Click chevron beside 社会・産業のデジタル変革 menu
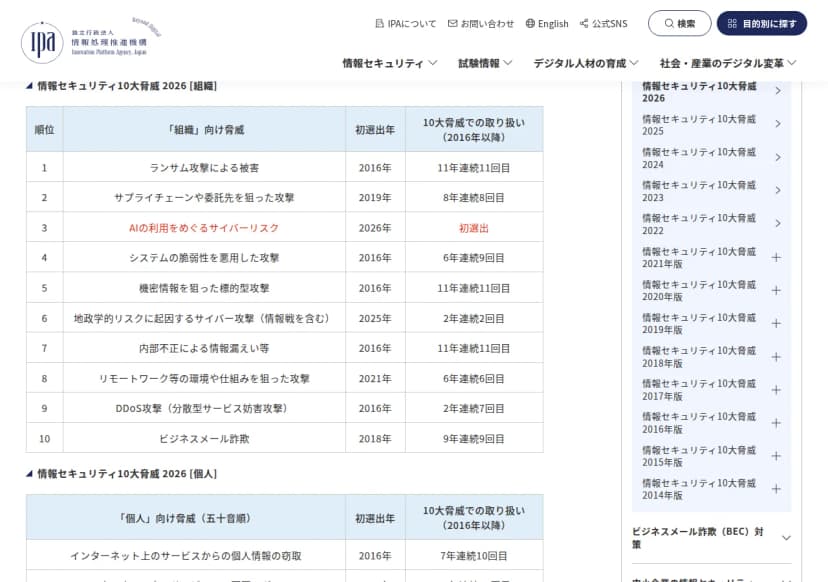 coord(792,63)
